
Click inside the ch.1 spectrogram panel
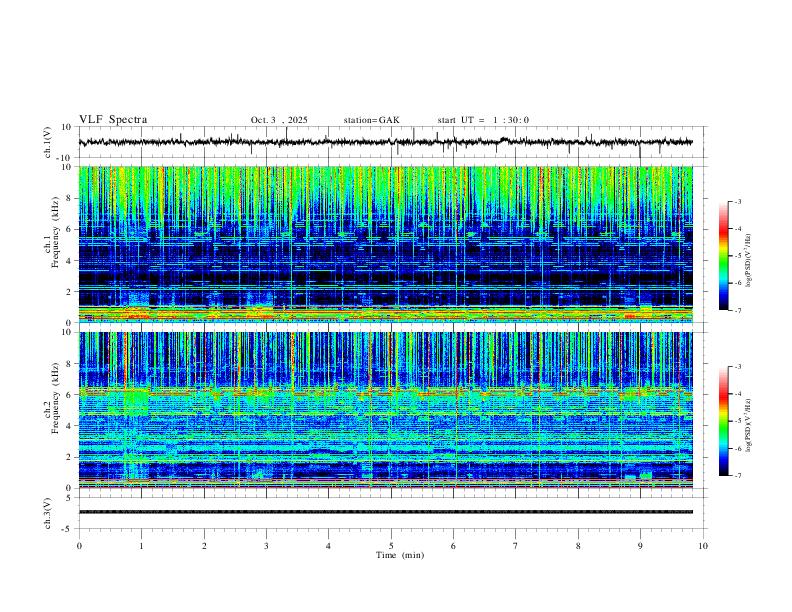click(x=385, y=244)
